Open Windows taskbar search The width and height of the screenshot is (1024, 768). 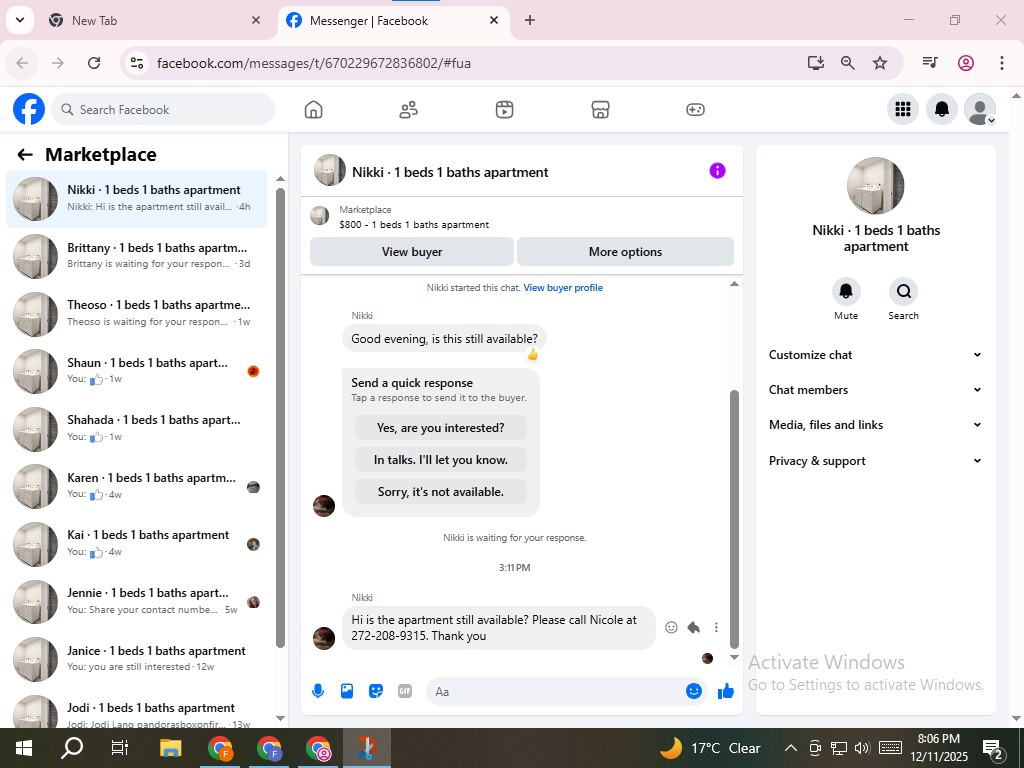(72, 748)
